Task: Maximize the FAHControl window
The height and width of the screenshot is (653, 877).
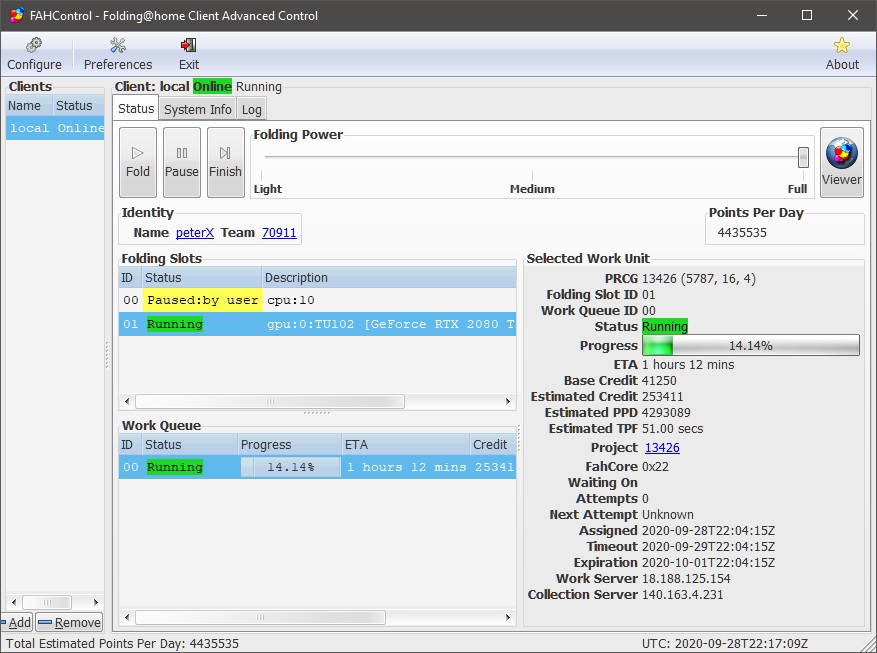Action: [x=807, y=15]
